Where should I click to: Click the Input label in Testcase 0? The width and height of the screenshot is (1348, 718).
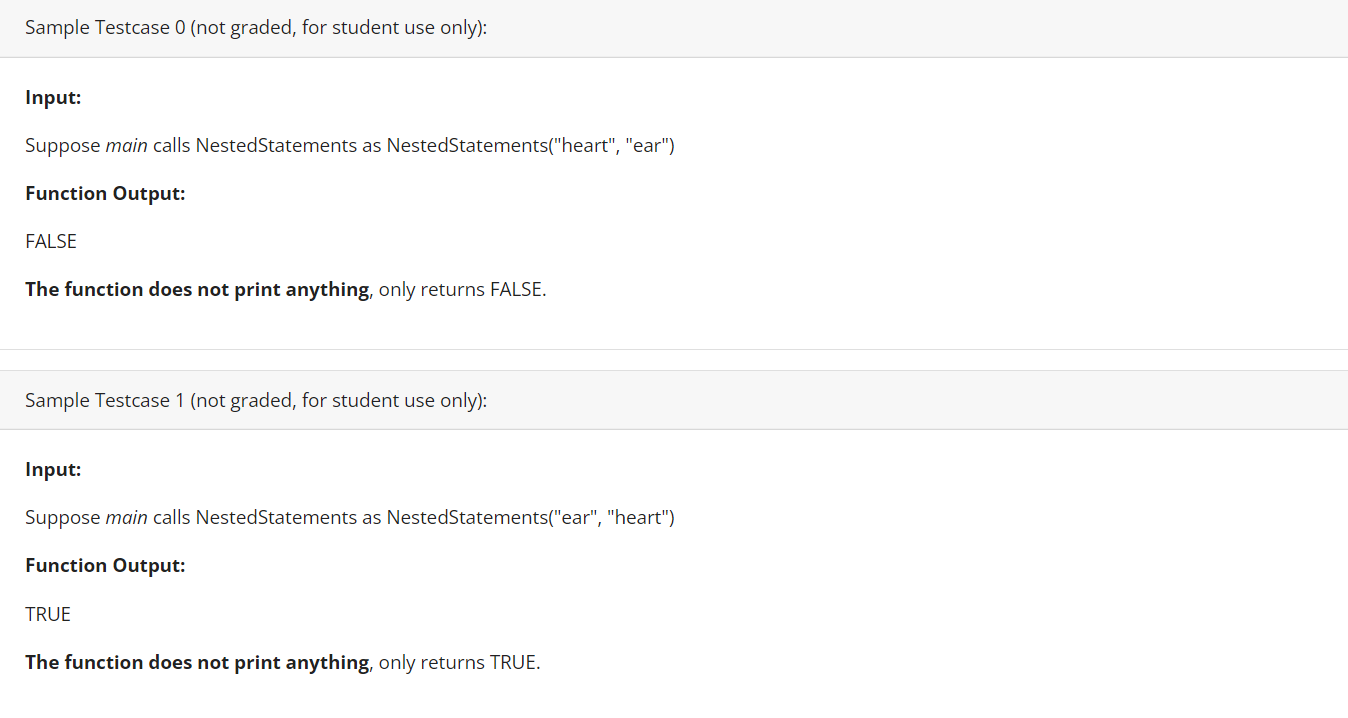(x=53, y=98)
